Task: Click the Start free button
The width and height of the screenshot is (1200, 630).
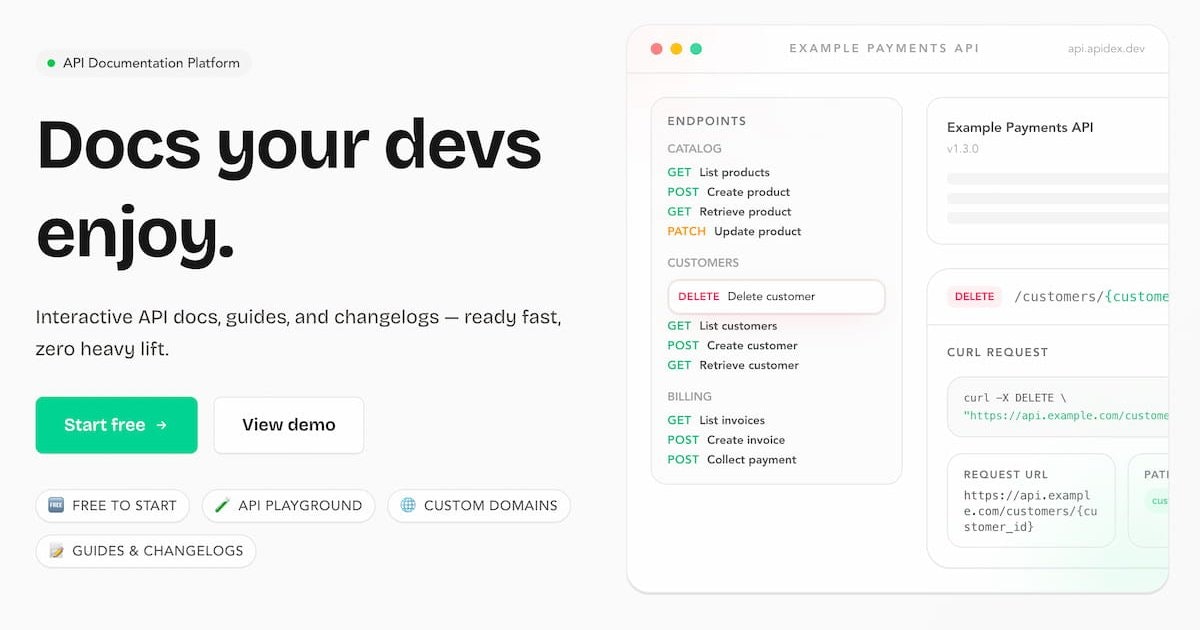Action: 116,425
